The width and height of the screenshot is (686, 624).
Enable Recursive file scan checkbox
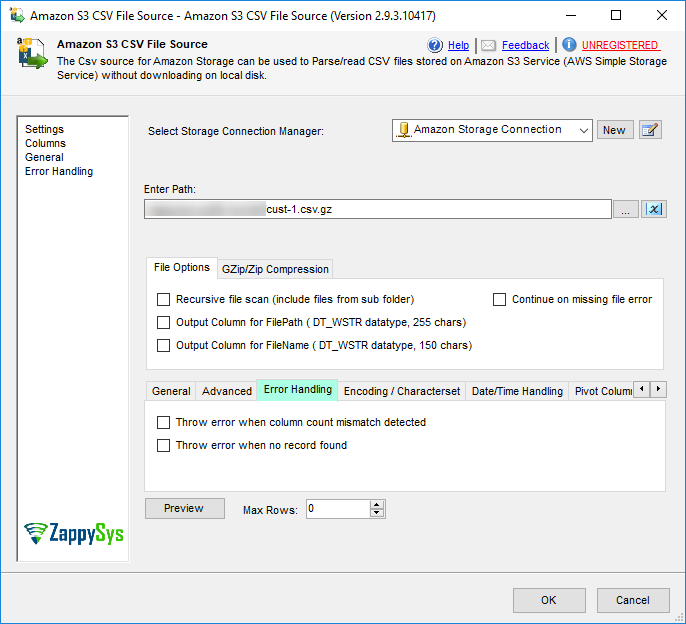(x=163, y=299)
